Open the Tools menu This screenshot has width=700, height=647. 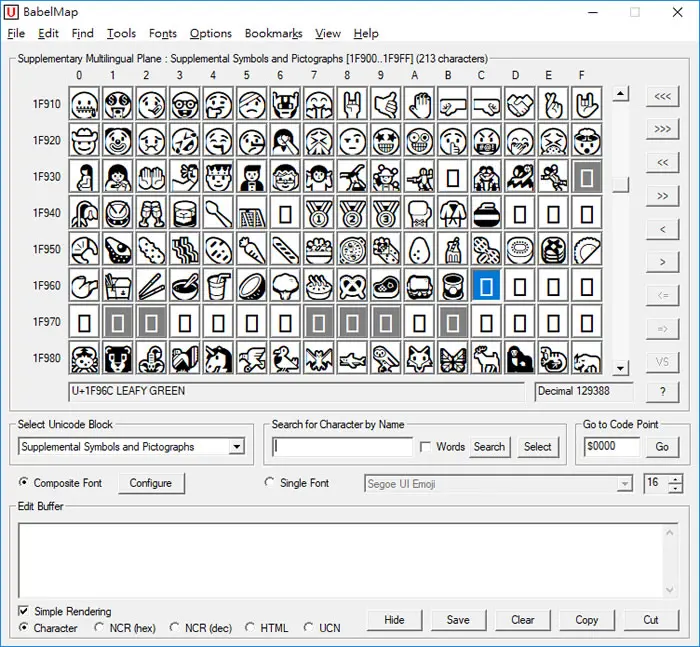tap(121, 33)
